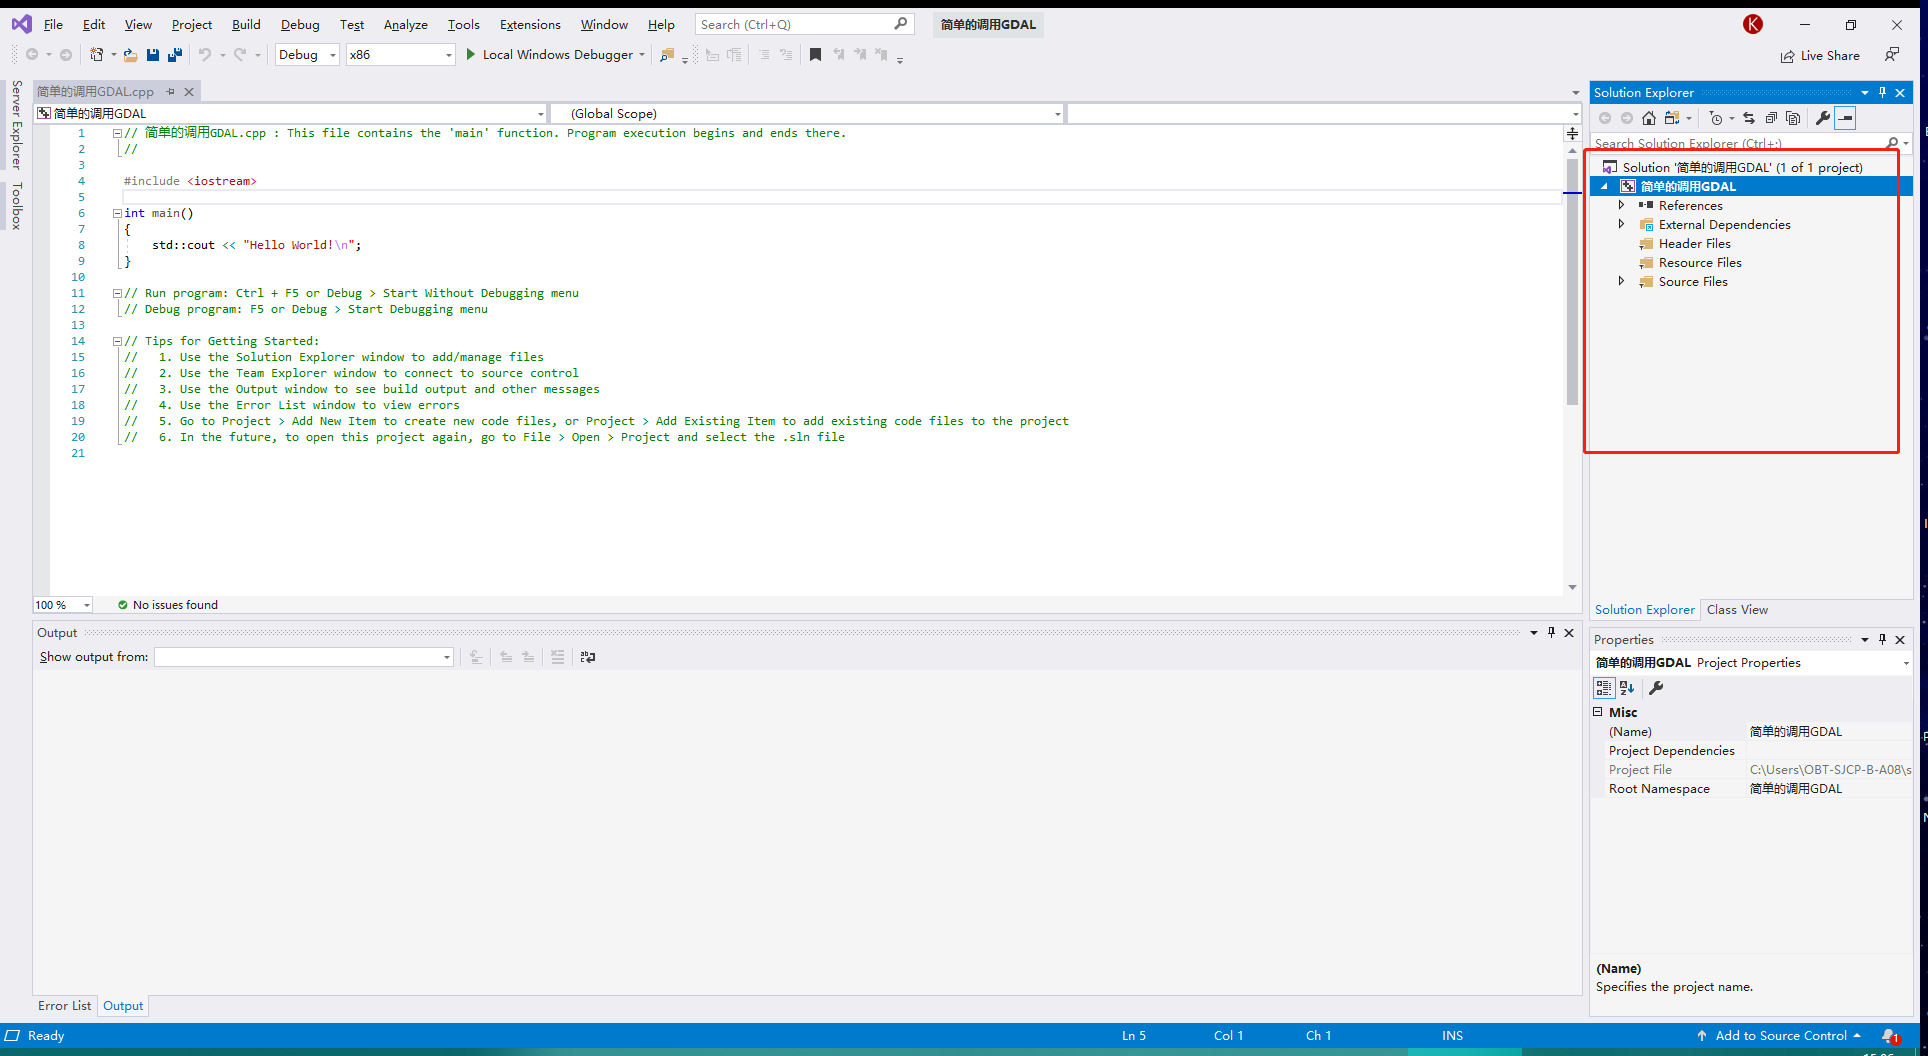The height and width of the screenshot is (1056, 1928).
Task: Pin the Solution Explorer panel with auto-hide
Action: tap(1882, 93)
